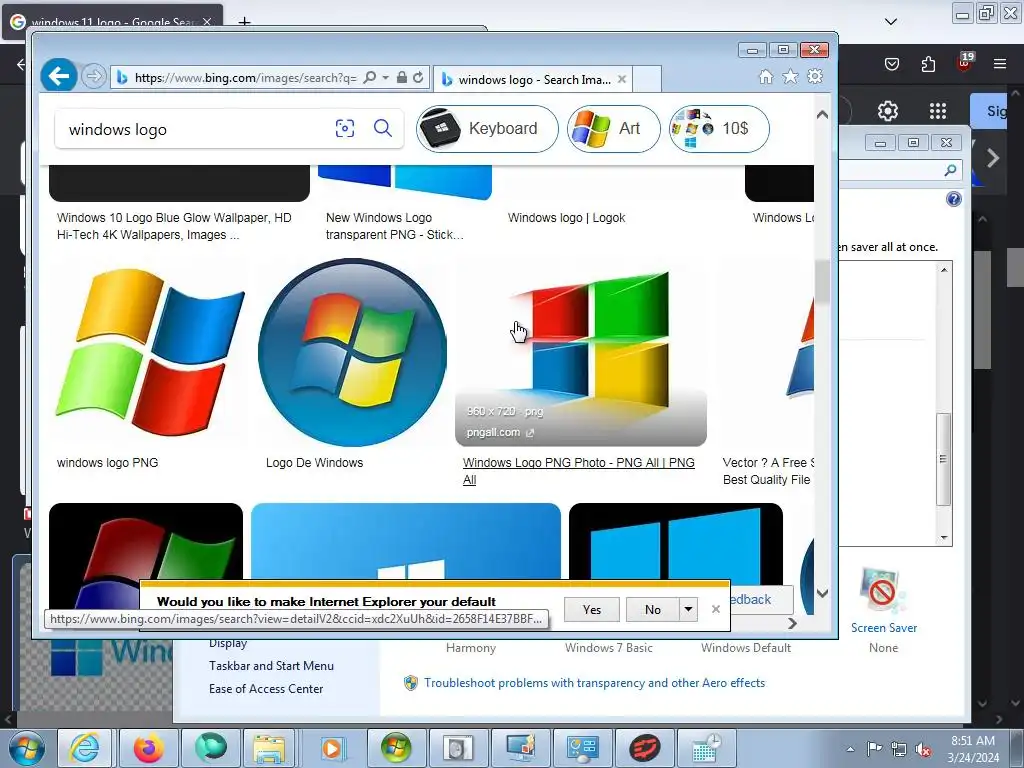Click No on the default browser prompt
Image resolution: width=1024 pixels, height=768 pixels.
(652, 609)
